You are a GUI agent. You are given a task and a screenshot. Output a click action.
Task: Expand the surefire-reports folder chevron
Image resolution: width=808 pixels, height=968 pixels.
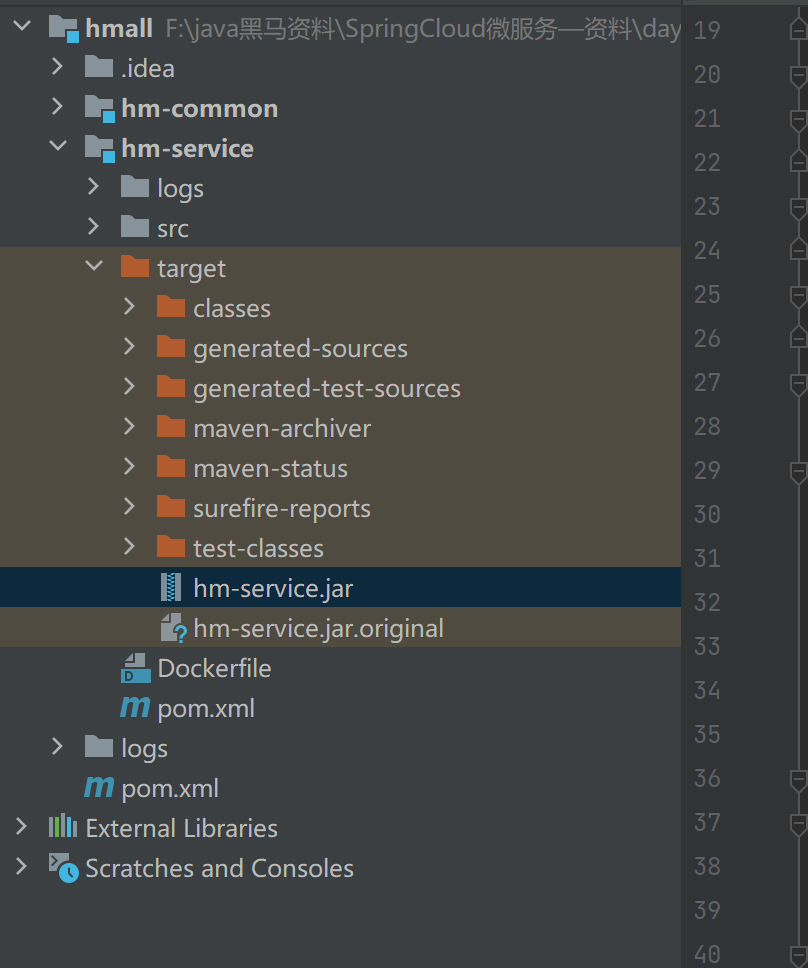pyautogui.click(x=129, y=506)
